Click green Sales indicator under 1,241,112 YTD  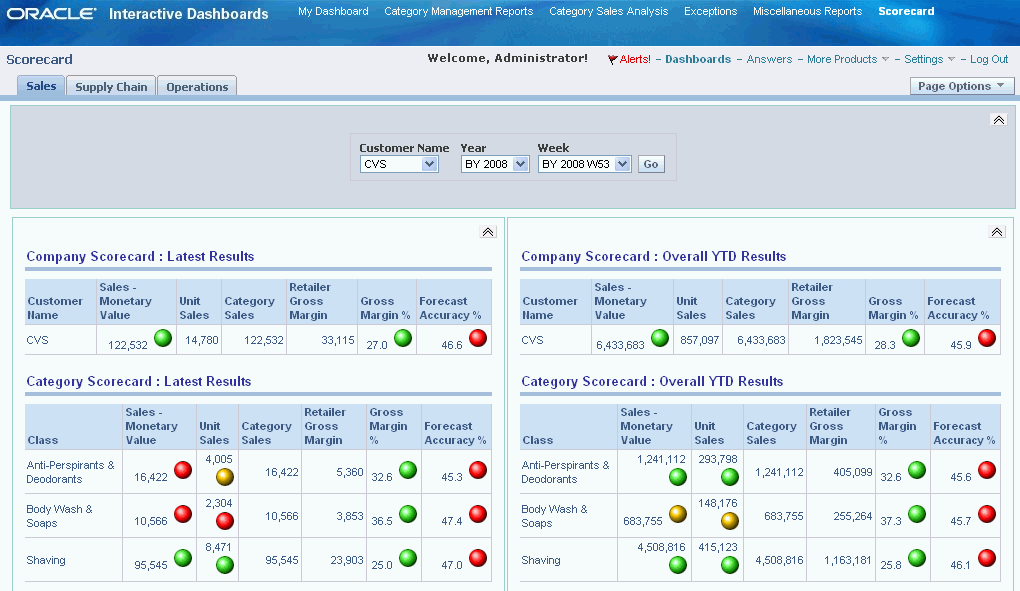[x=678, y=477]
